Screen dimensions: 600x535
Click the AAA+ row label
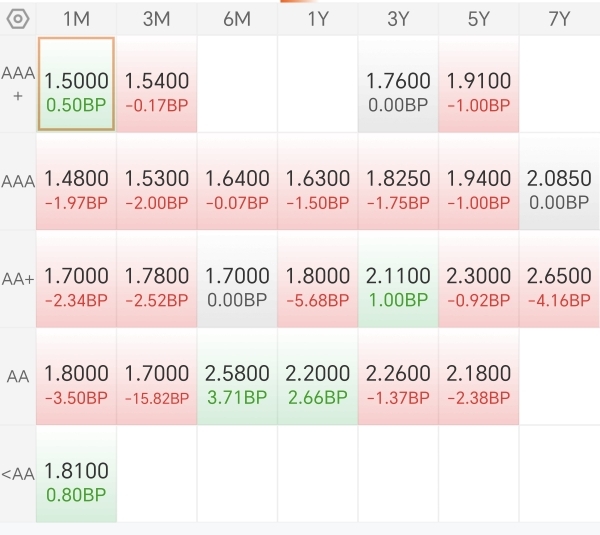click(x=18, y=84)
